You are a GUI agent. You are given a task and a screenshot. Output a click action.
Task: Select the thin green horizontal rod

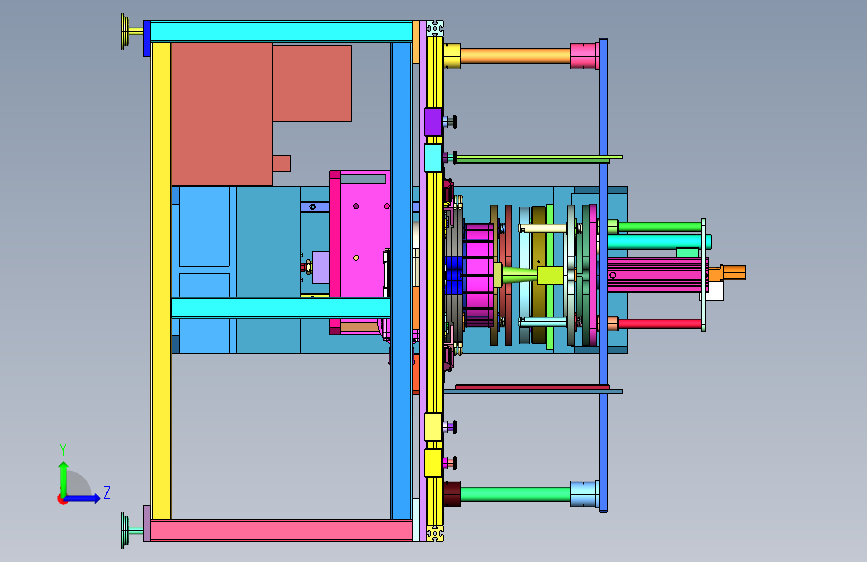(538, 159)
